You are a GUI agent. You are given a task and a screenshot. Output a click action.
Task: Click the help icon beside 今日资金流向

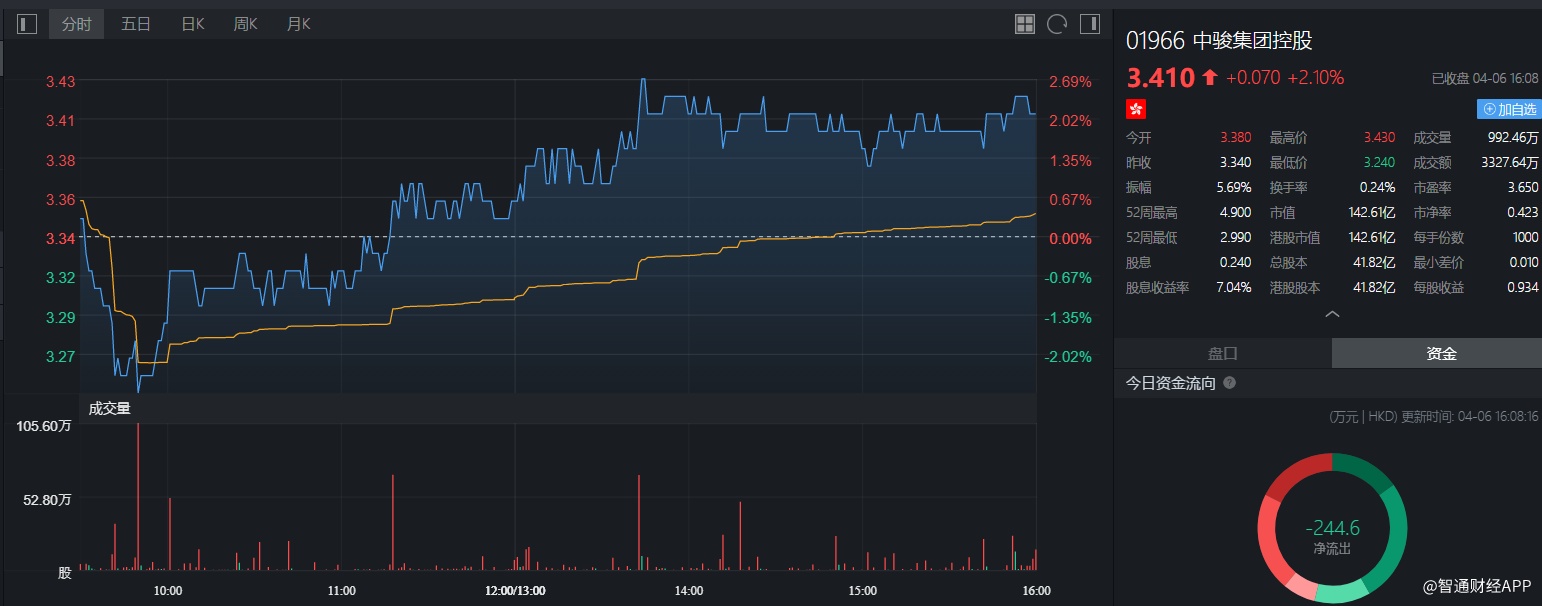(1230, 383)
